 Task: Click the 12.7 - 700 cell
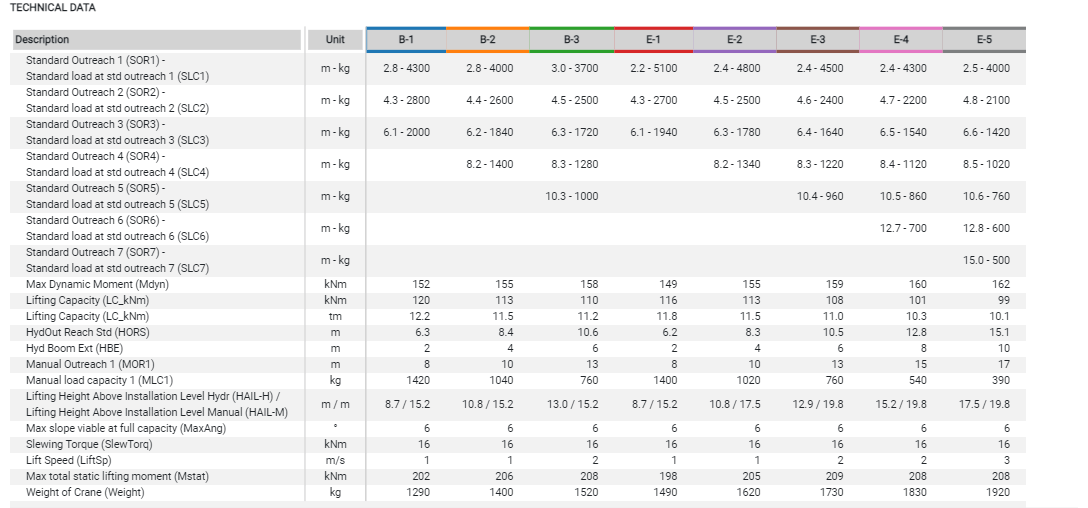[903, 228]
